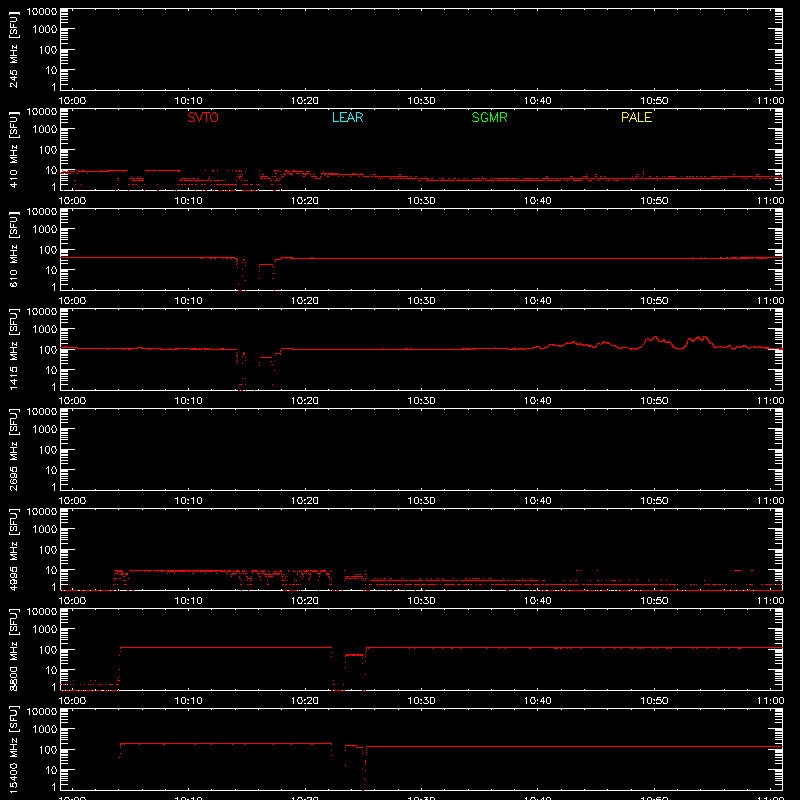Image resolution: width=800 pixels, height=800 pixels.
Task: Click the 100 tick on 410 MHz axis
Action: (x=48, y=150)
